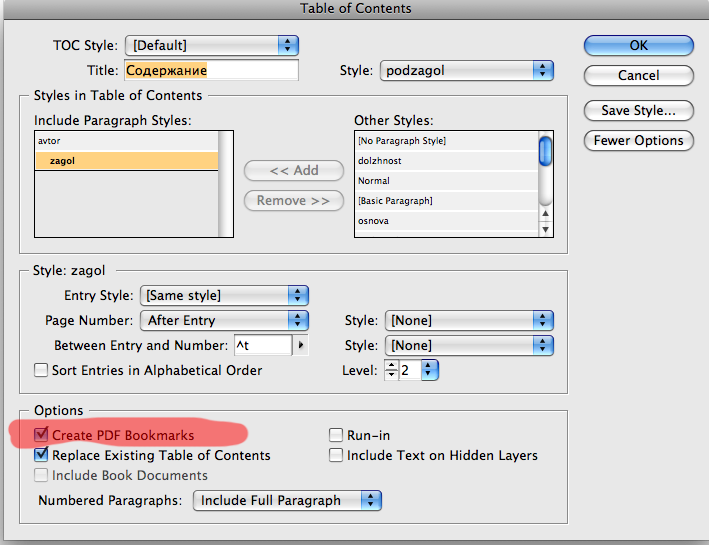Click Fewer Options button
709x545 pixels.
[638, 140]
